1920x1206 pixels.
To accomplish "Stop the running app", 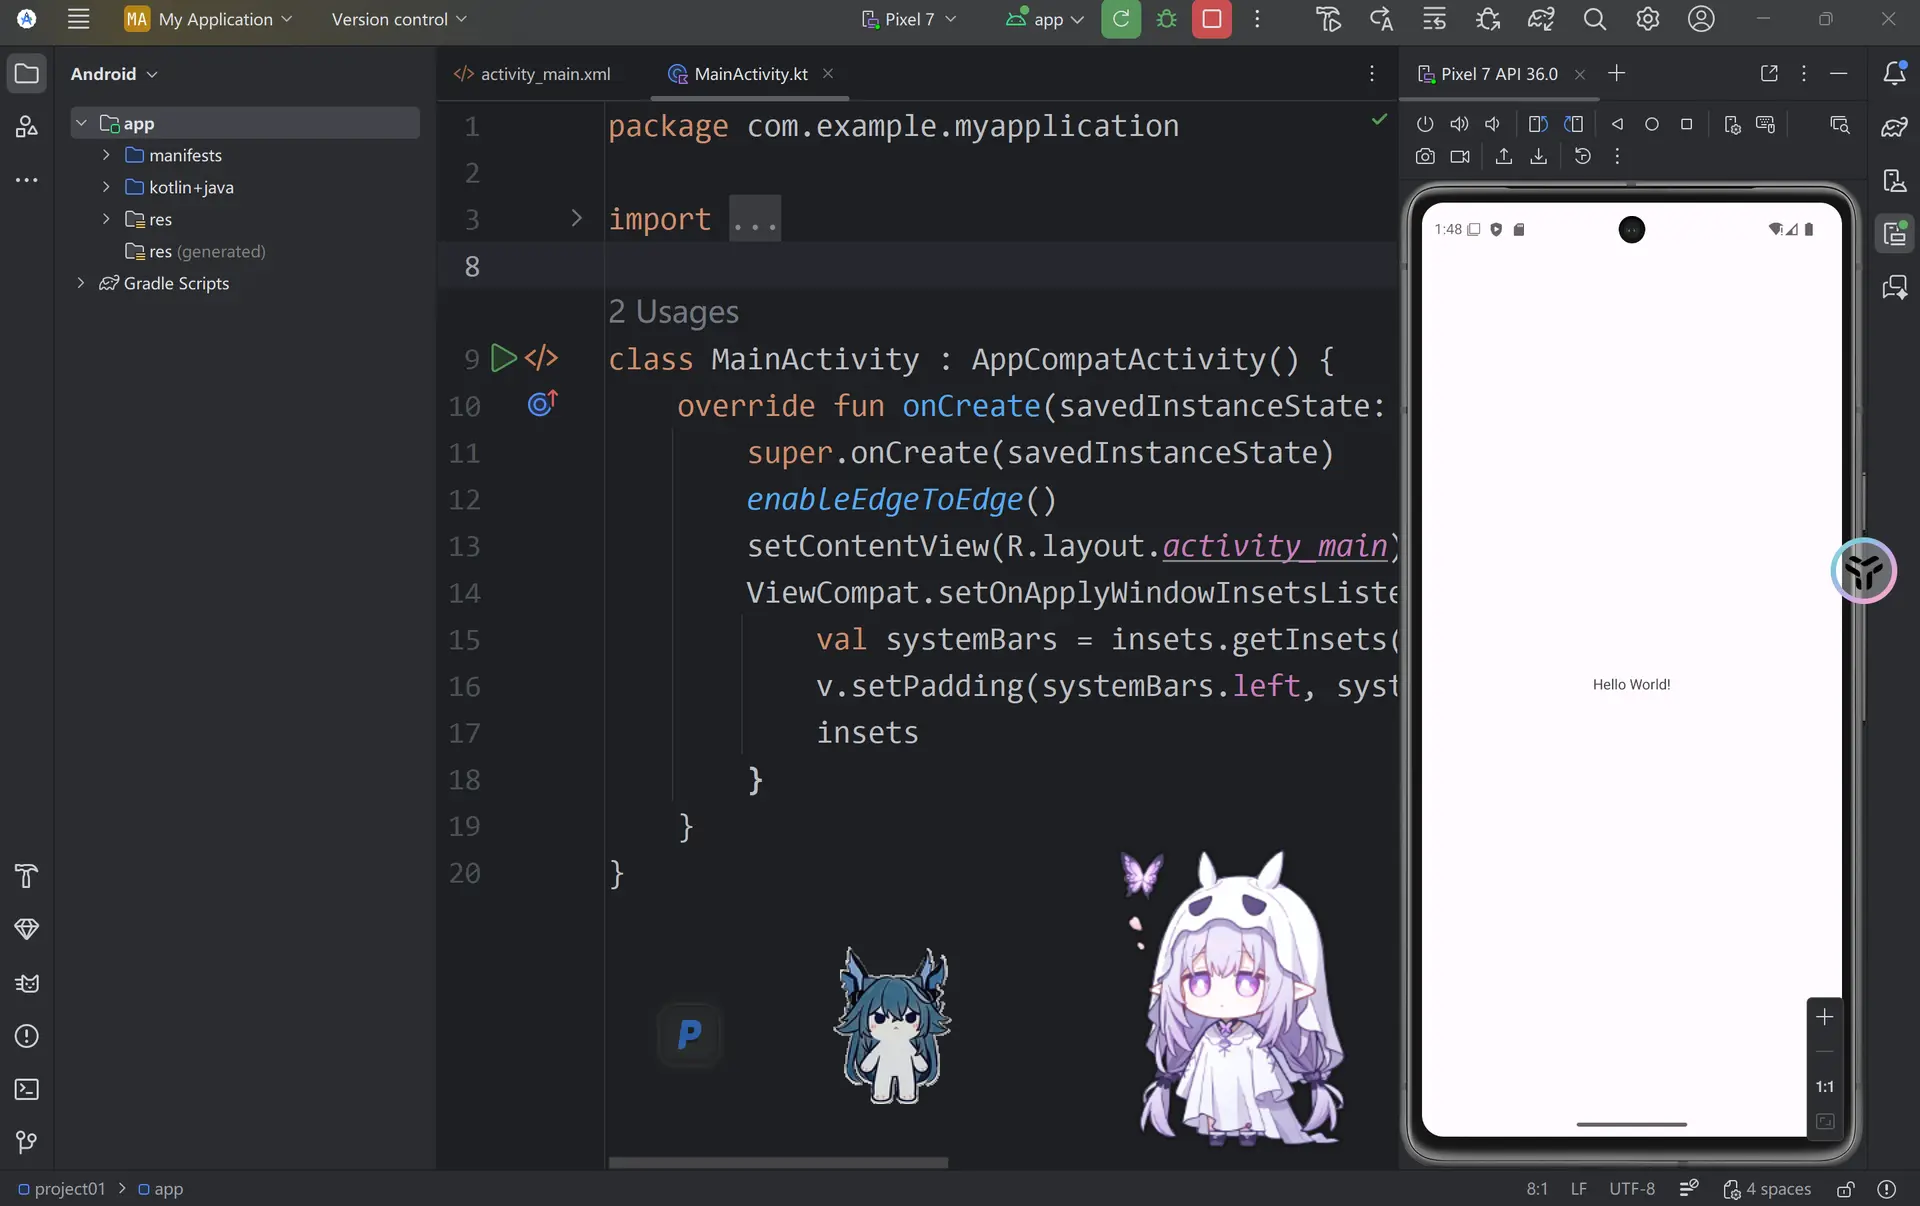I will pos(1212,19).
